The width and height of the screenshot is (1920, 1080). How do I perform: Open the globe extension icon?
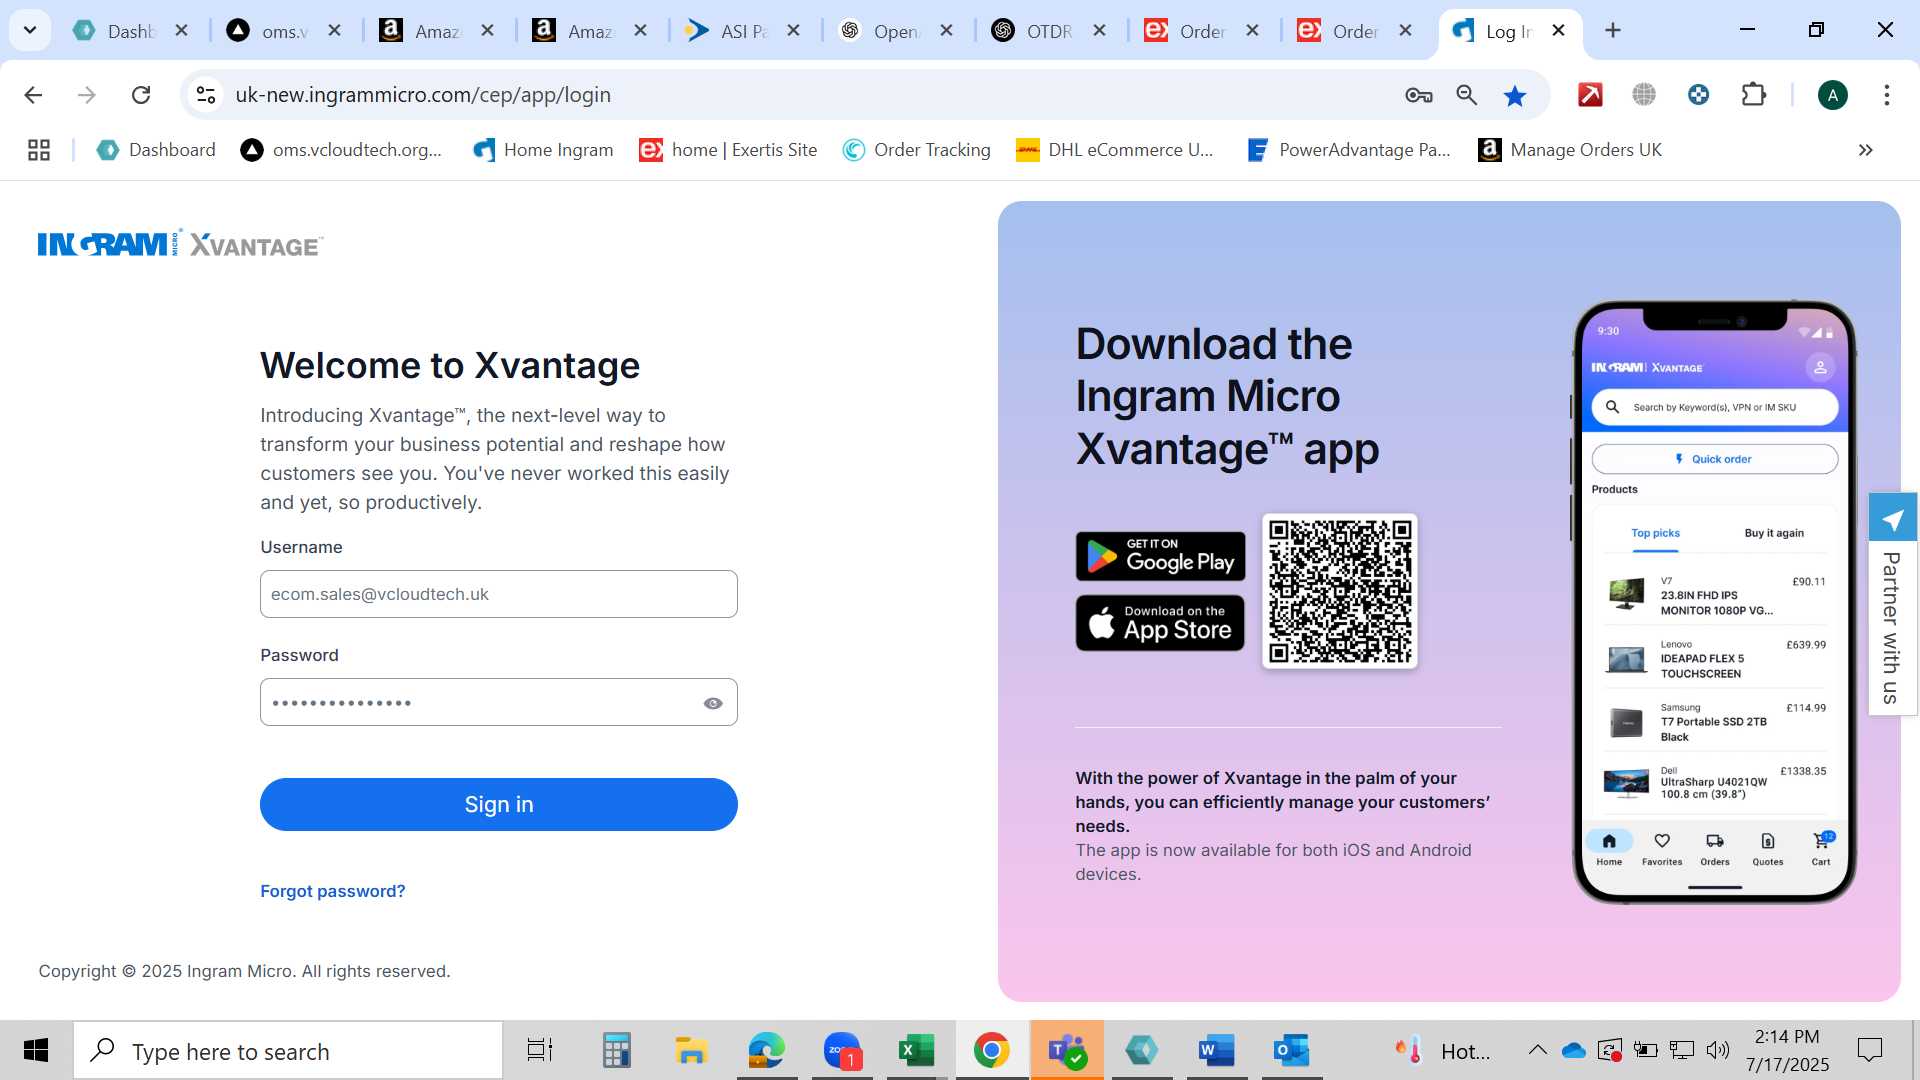coord(1644,95)
